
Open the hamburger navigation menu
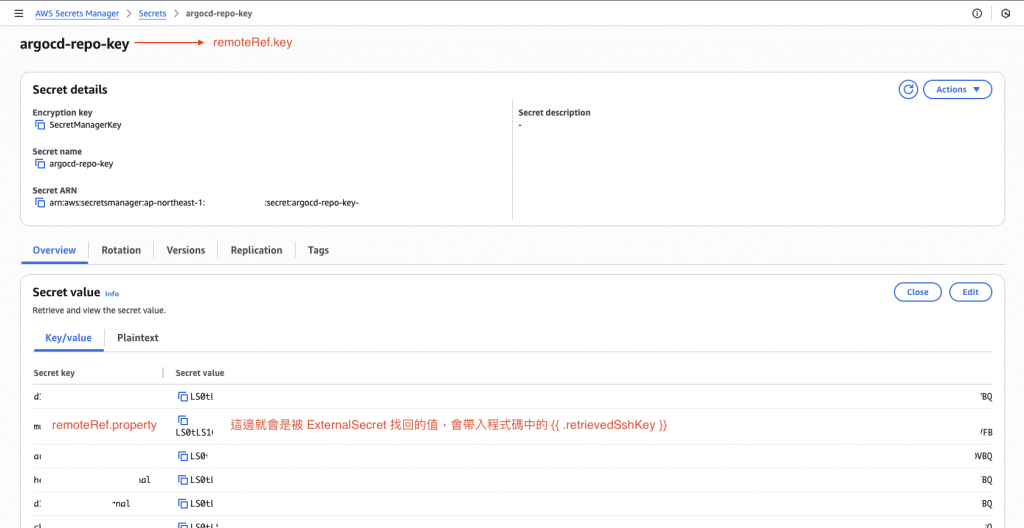(x=18, y=13)
